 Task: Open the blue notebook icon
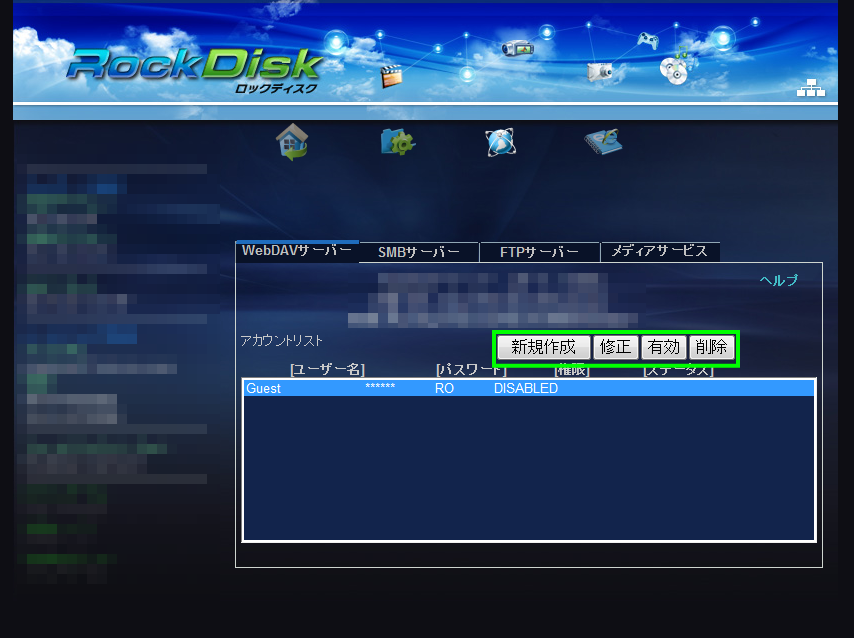click(x=604, y=142)
